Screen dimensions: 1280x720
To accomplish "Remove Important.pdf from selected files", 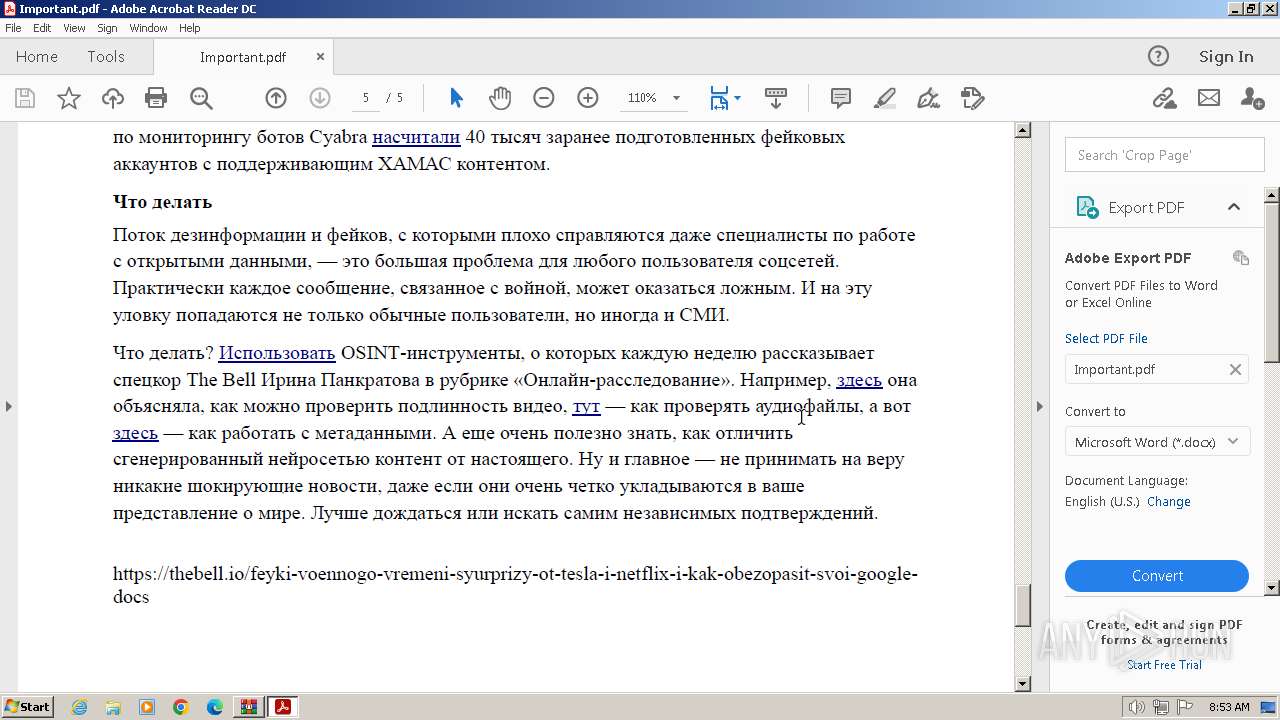I will click(1235, 370).
